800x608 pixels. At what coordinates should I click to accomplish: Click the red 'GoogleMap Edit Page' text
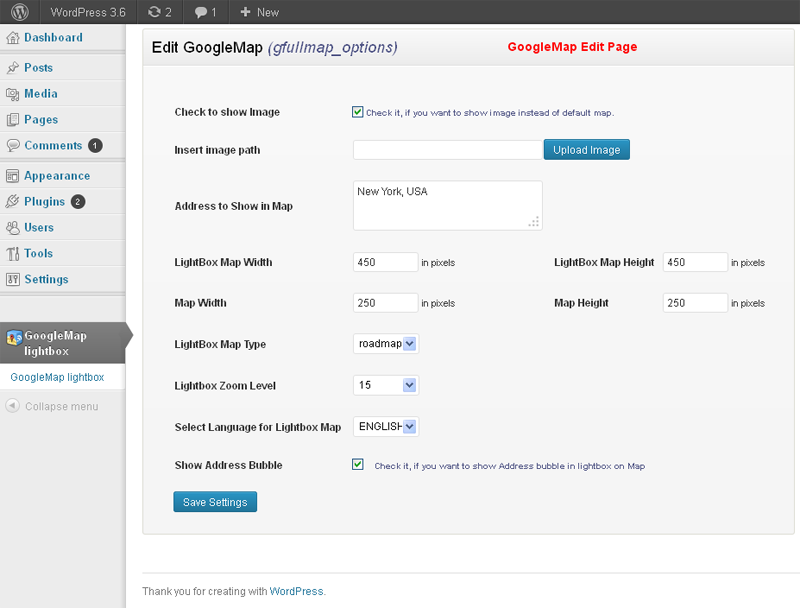(572, 47)
